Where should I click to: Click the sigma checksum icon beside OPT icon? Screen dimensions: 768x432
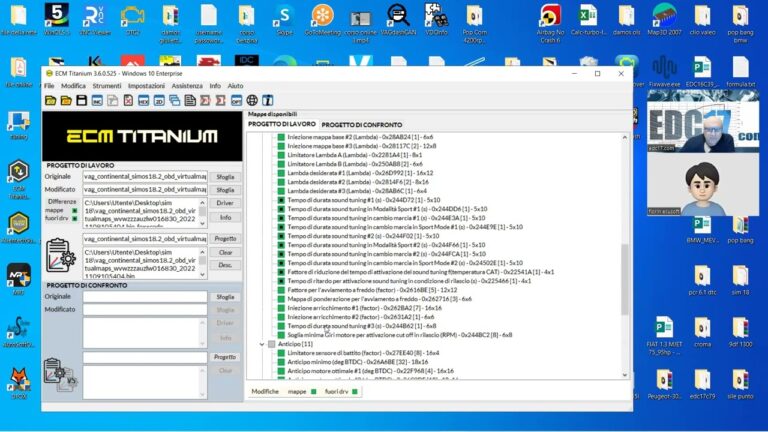[221, 100]
